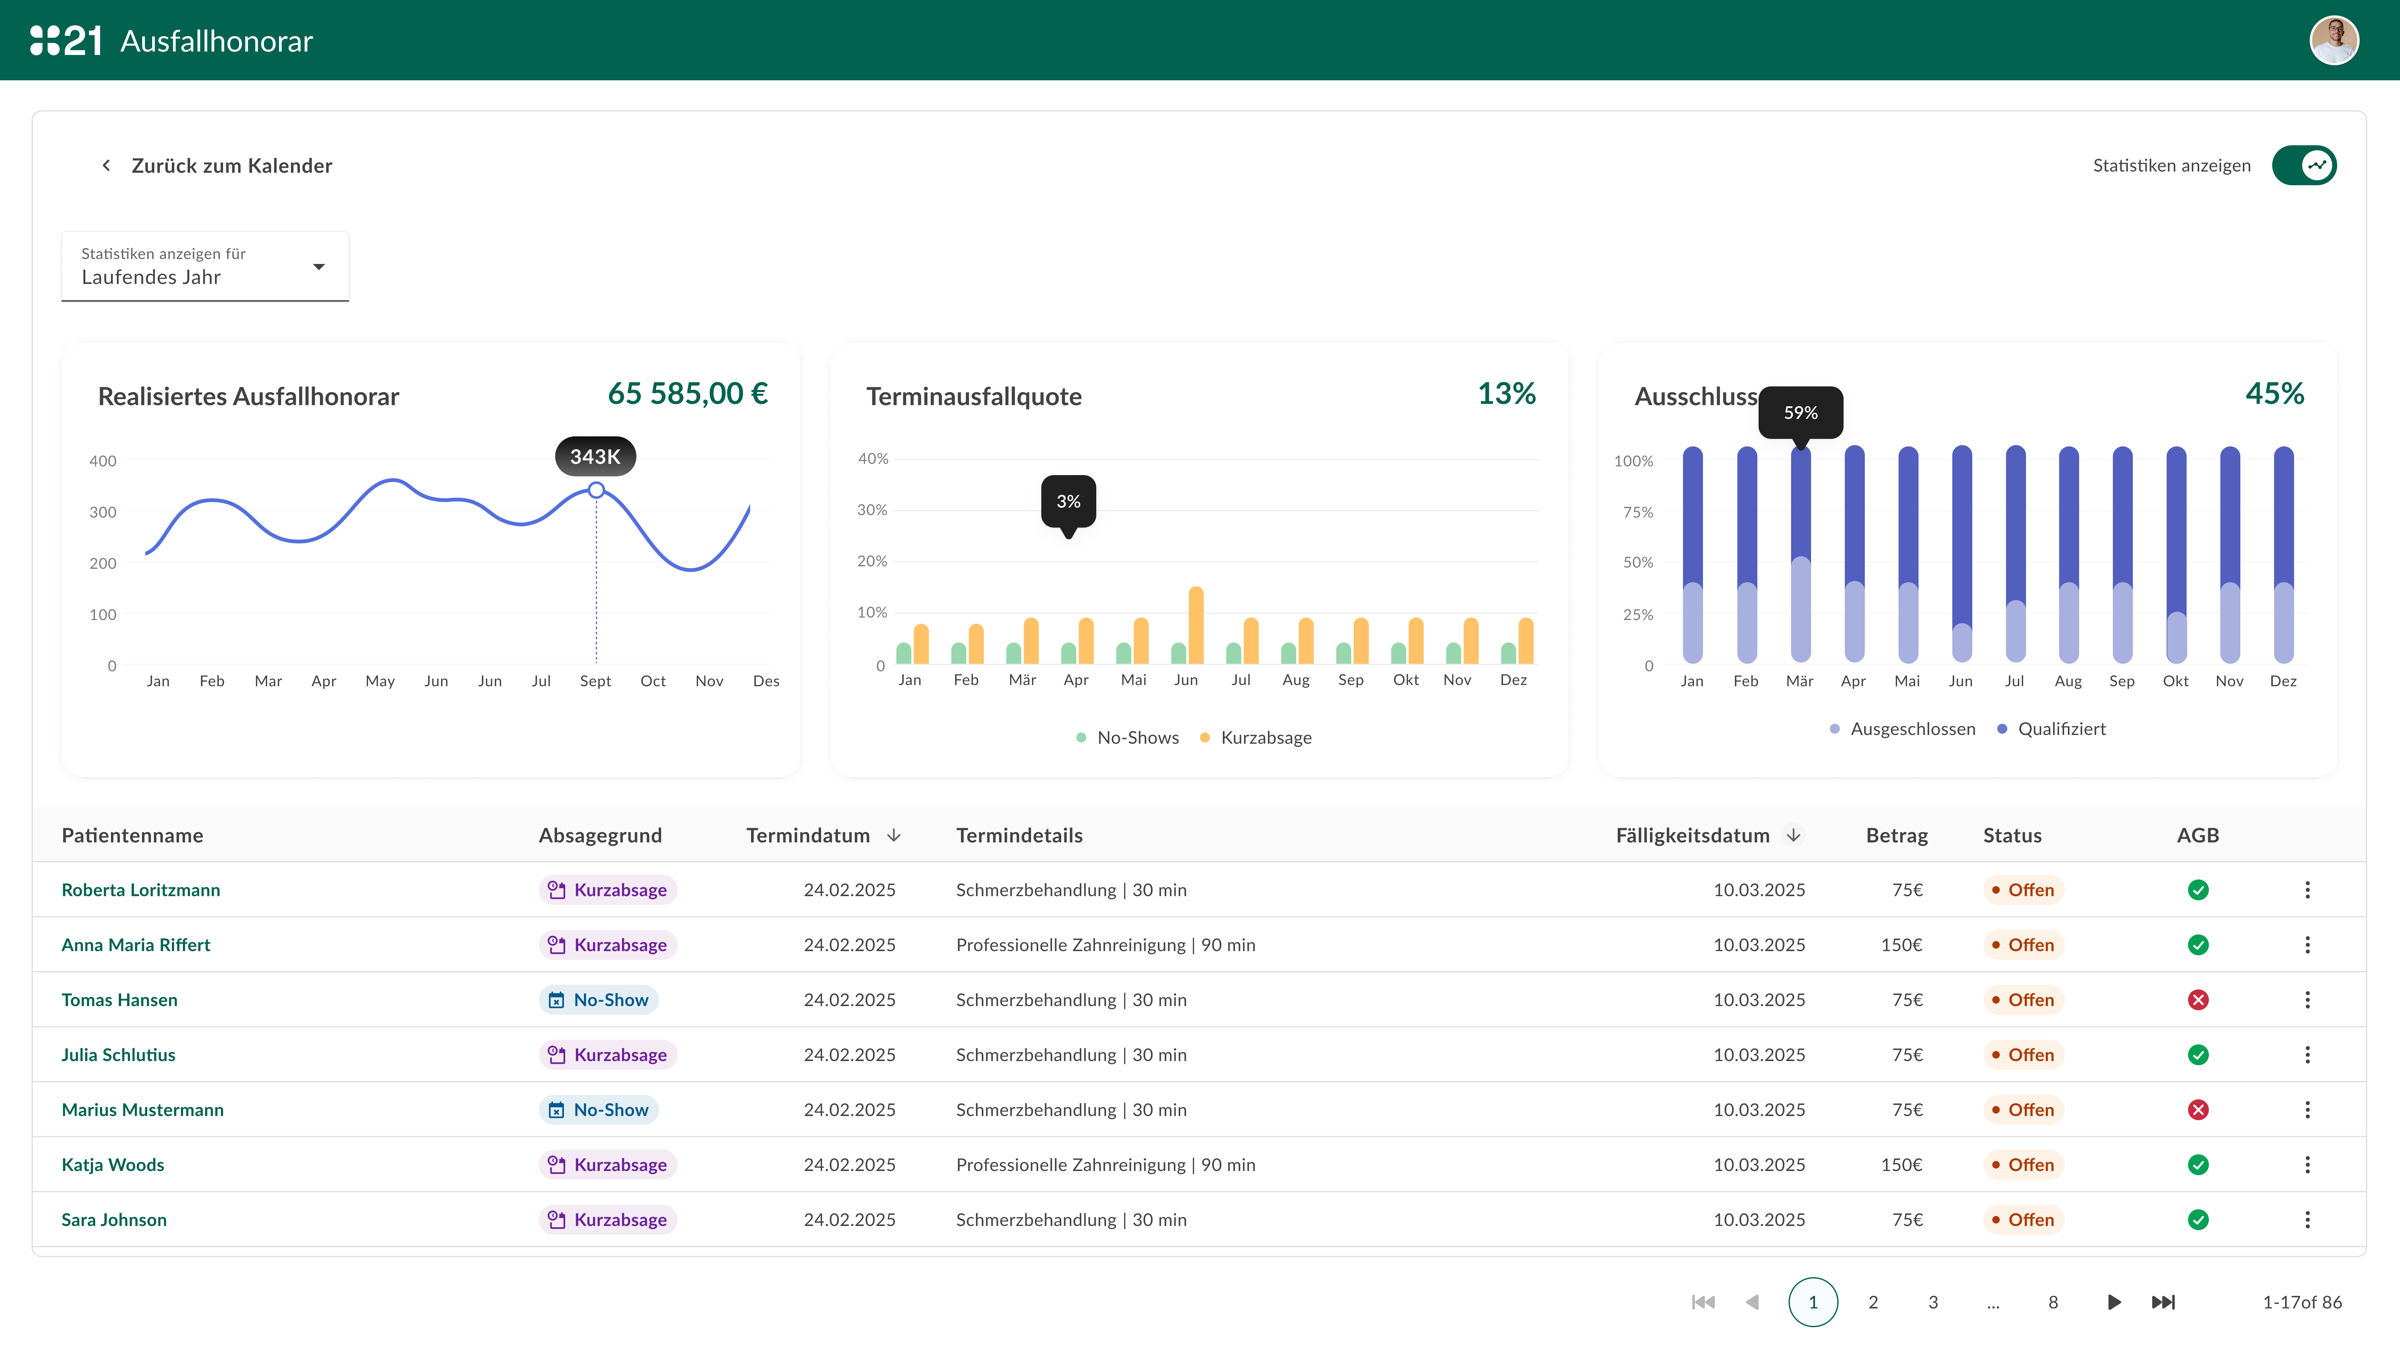
Task: Sort by Termindatum arrow
Action: [894, 835]
